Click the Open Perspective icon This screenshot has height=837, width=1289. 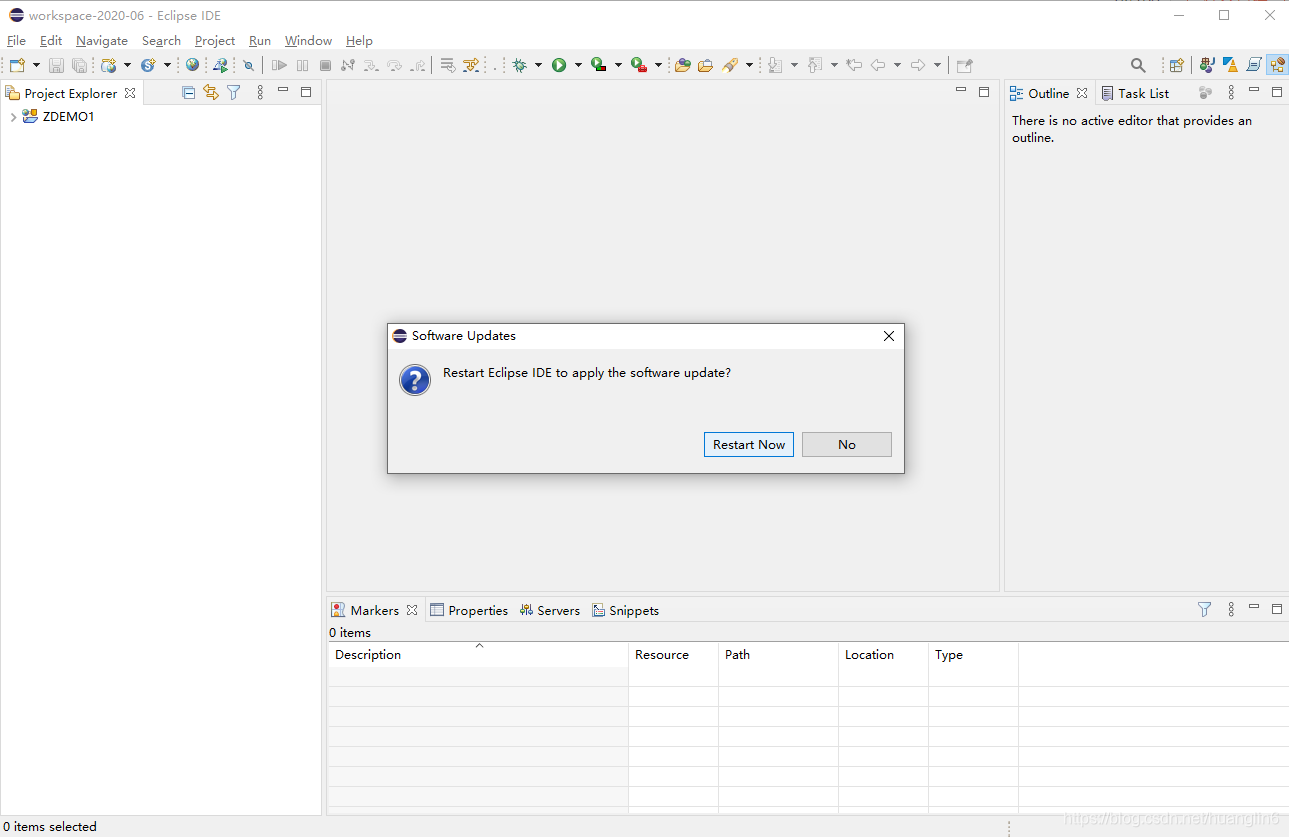(x=1176, y=65)
